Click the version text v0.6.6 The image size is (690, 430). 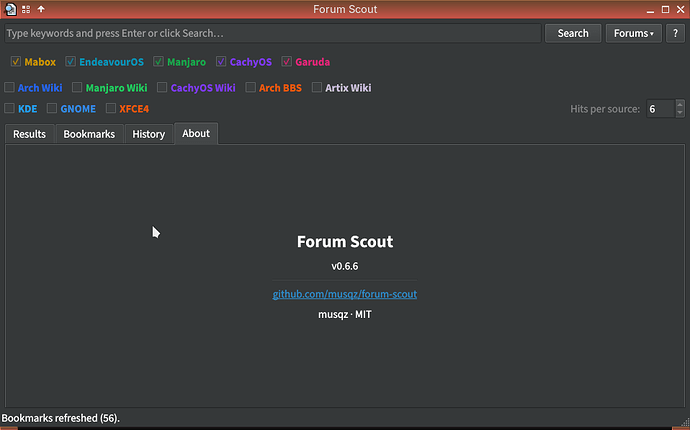(345, 266)
